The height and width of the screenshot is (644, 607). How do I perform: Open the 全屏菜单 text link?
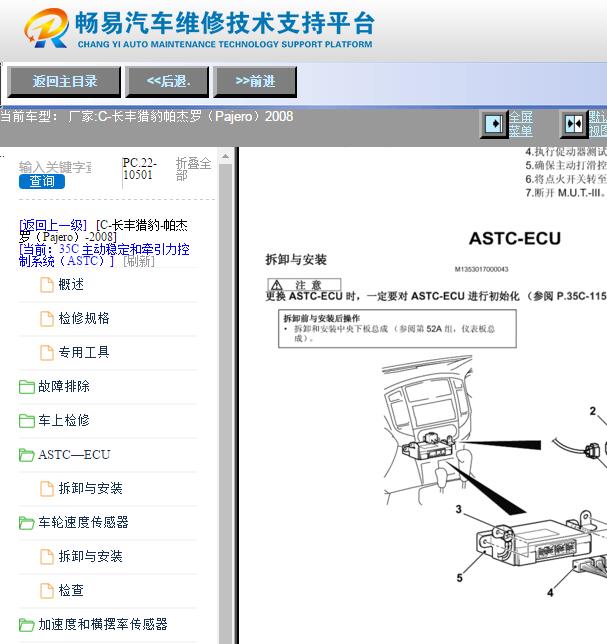tap(521, 124)
